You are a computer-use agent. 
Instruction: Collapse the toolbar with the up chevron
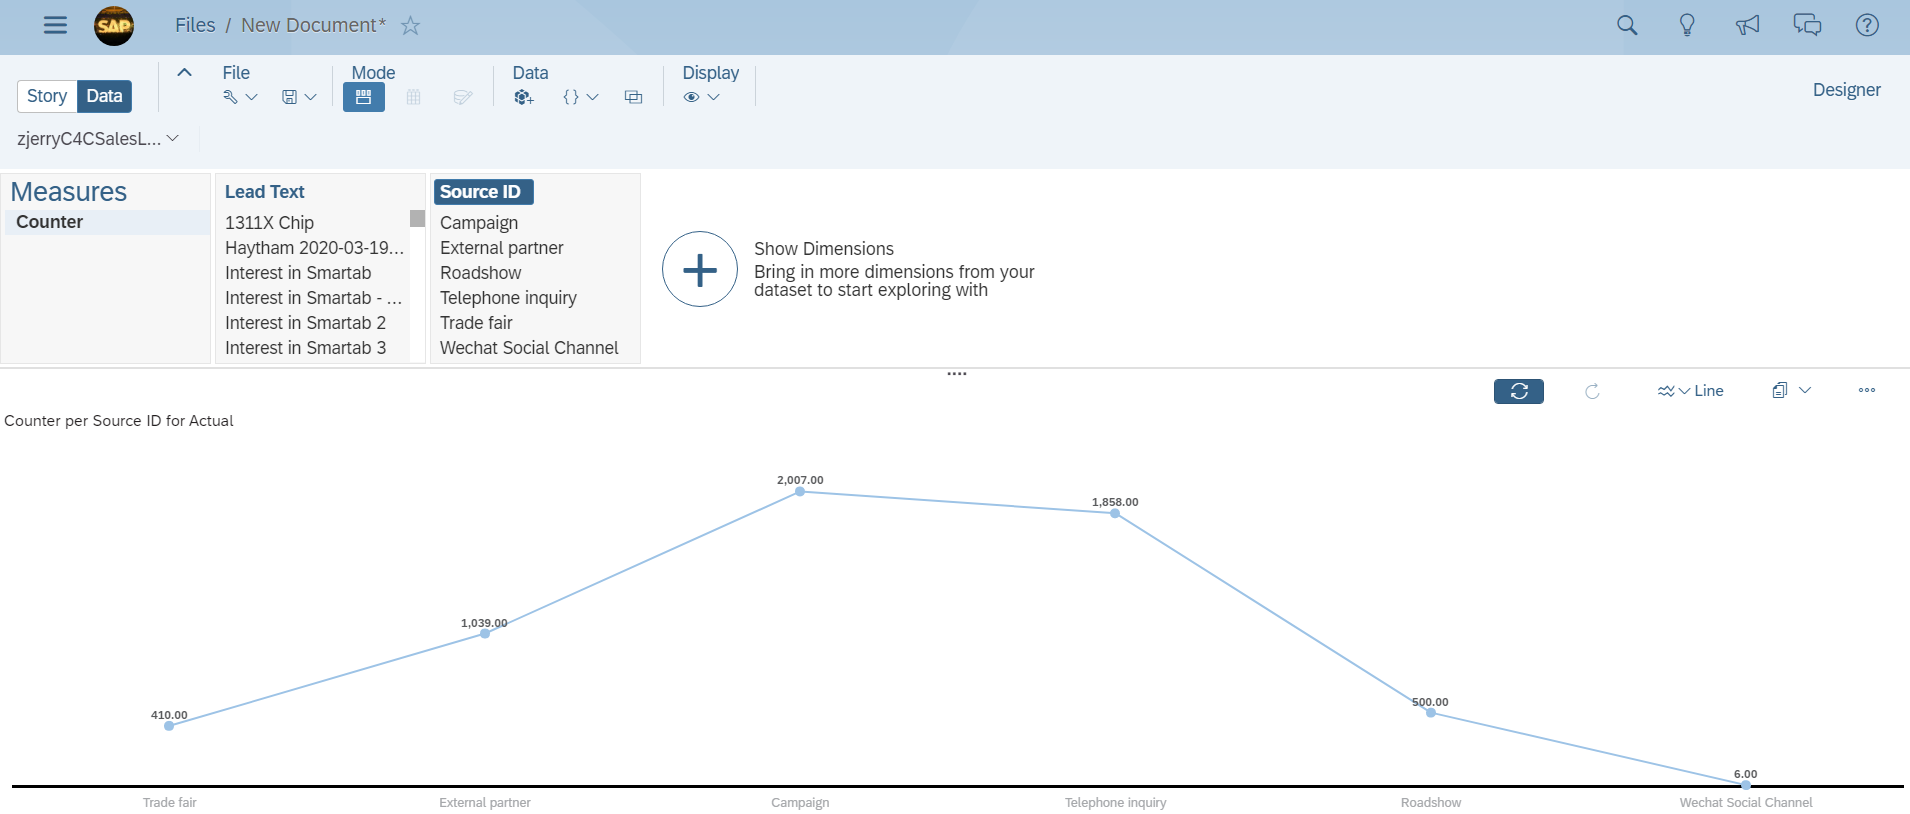pos(184,72)
